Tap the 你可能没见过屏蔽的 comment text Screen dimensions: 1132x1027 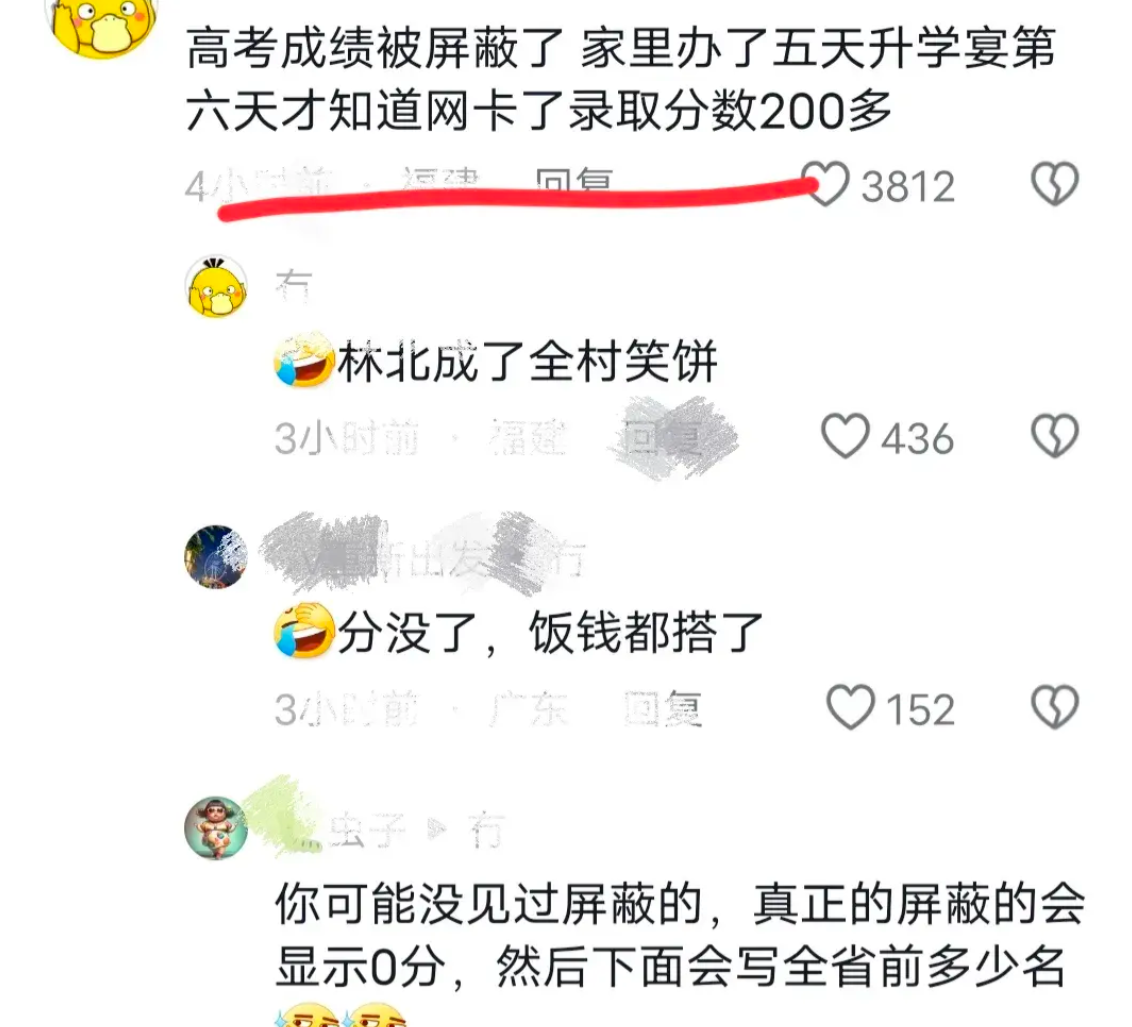point(679,935)
